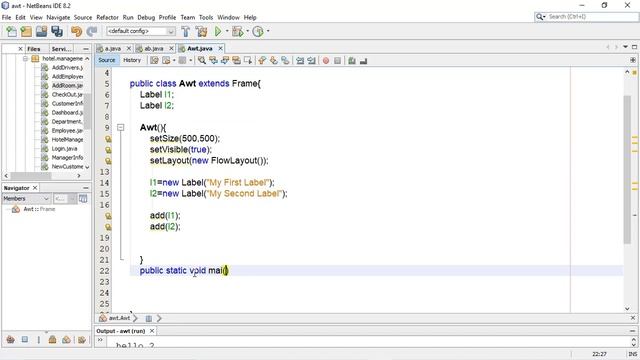Click the editor vertical scrollbar
This screenshot has width=640, height=360.
tap(627, 169)
